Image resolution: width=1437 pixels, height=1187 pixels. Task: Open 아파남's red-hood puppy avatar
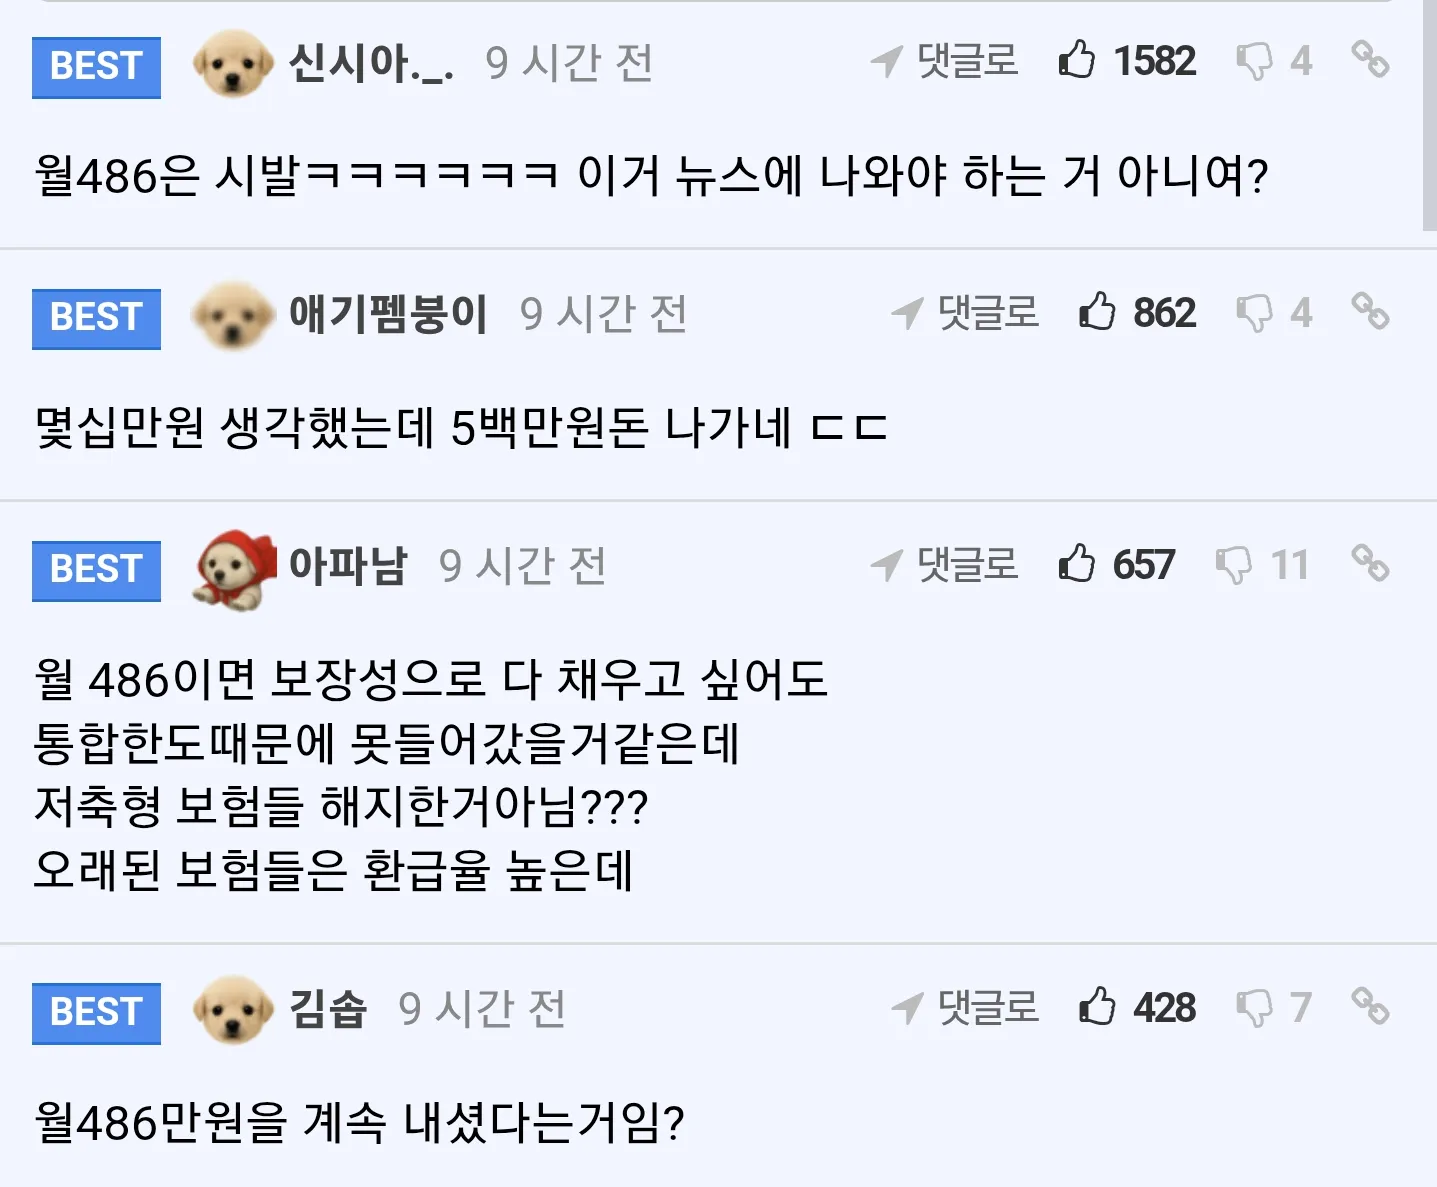(231, 566)
